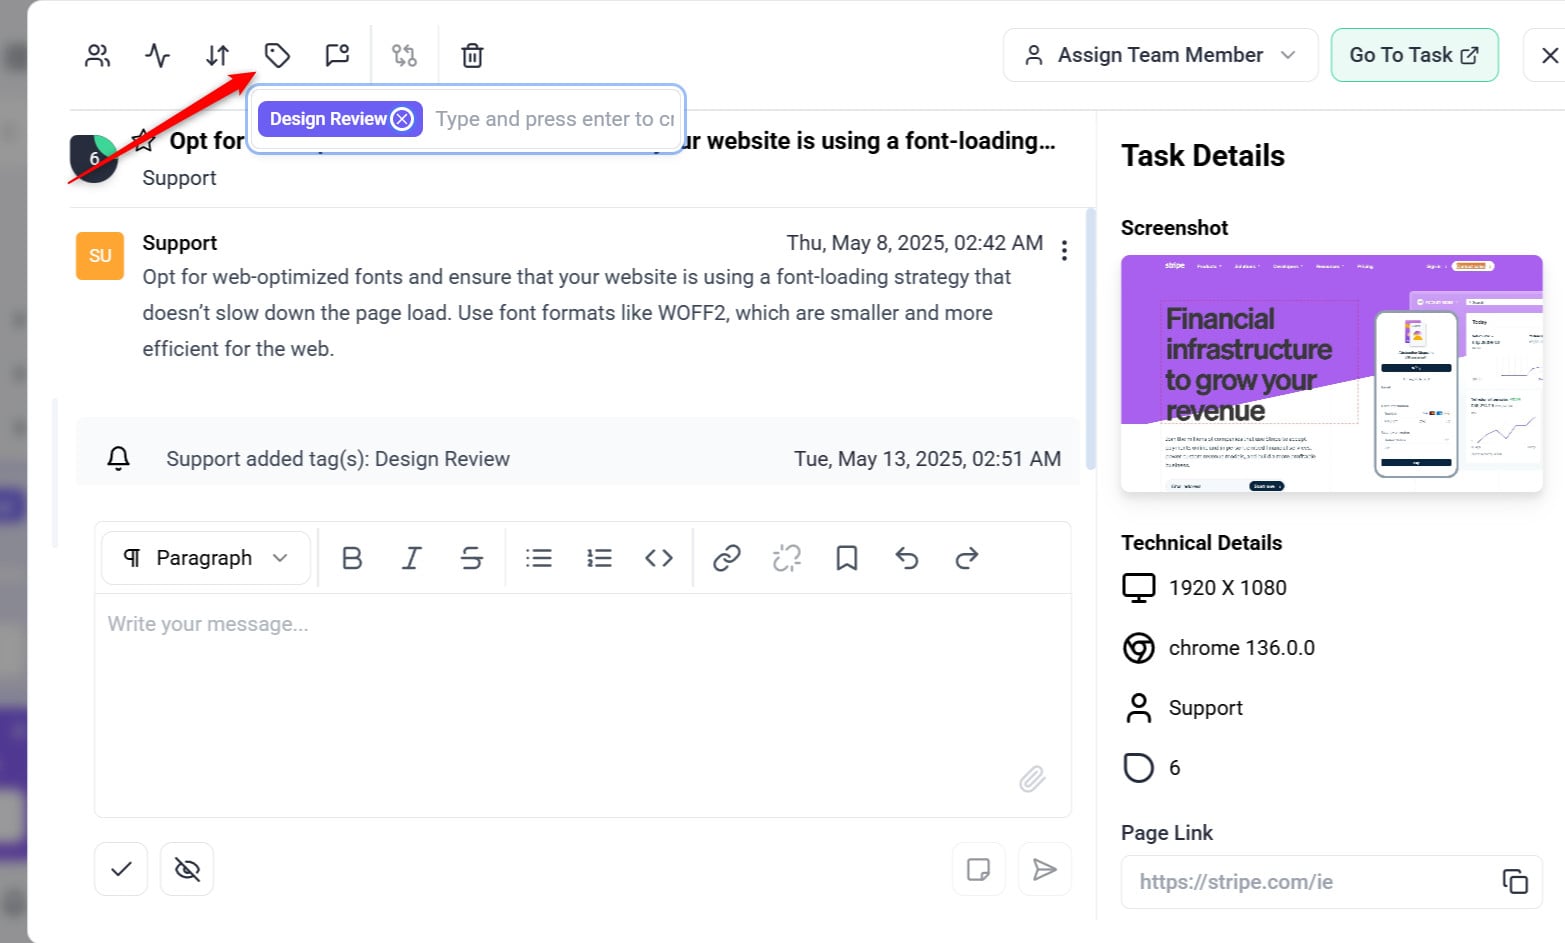
Task: Open the three-dot comment options menu
Action: 1064,250
